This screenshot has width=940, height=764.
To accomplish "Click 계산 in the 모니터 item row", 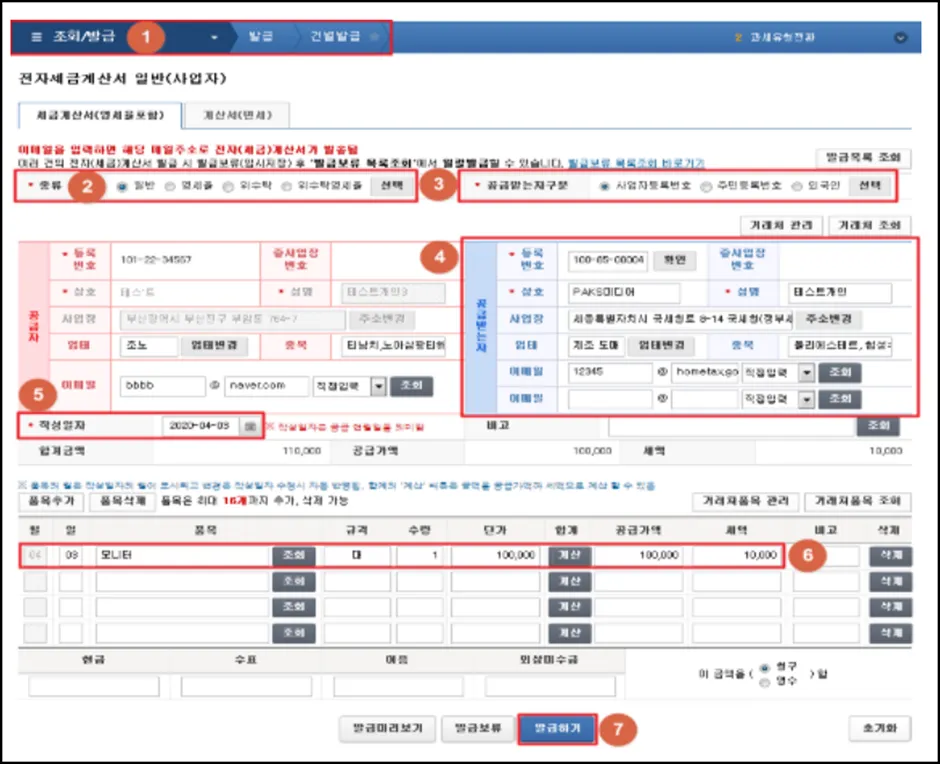I will (x=570, y=556).
